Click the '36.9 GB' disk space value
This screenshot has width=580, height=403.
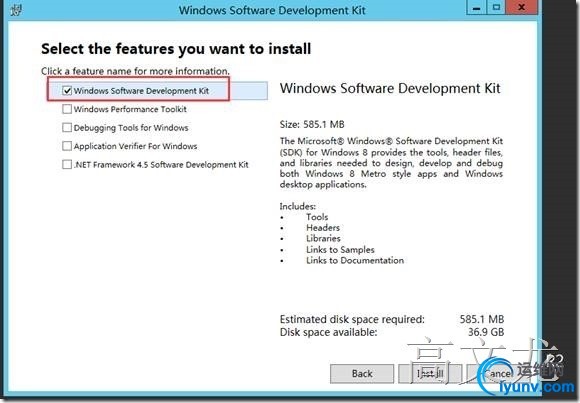(x=486, y=332)
